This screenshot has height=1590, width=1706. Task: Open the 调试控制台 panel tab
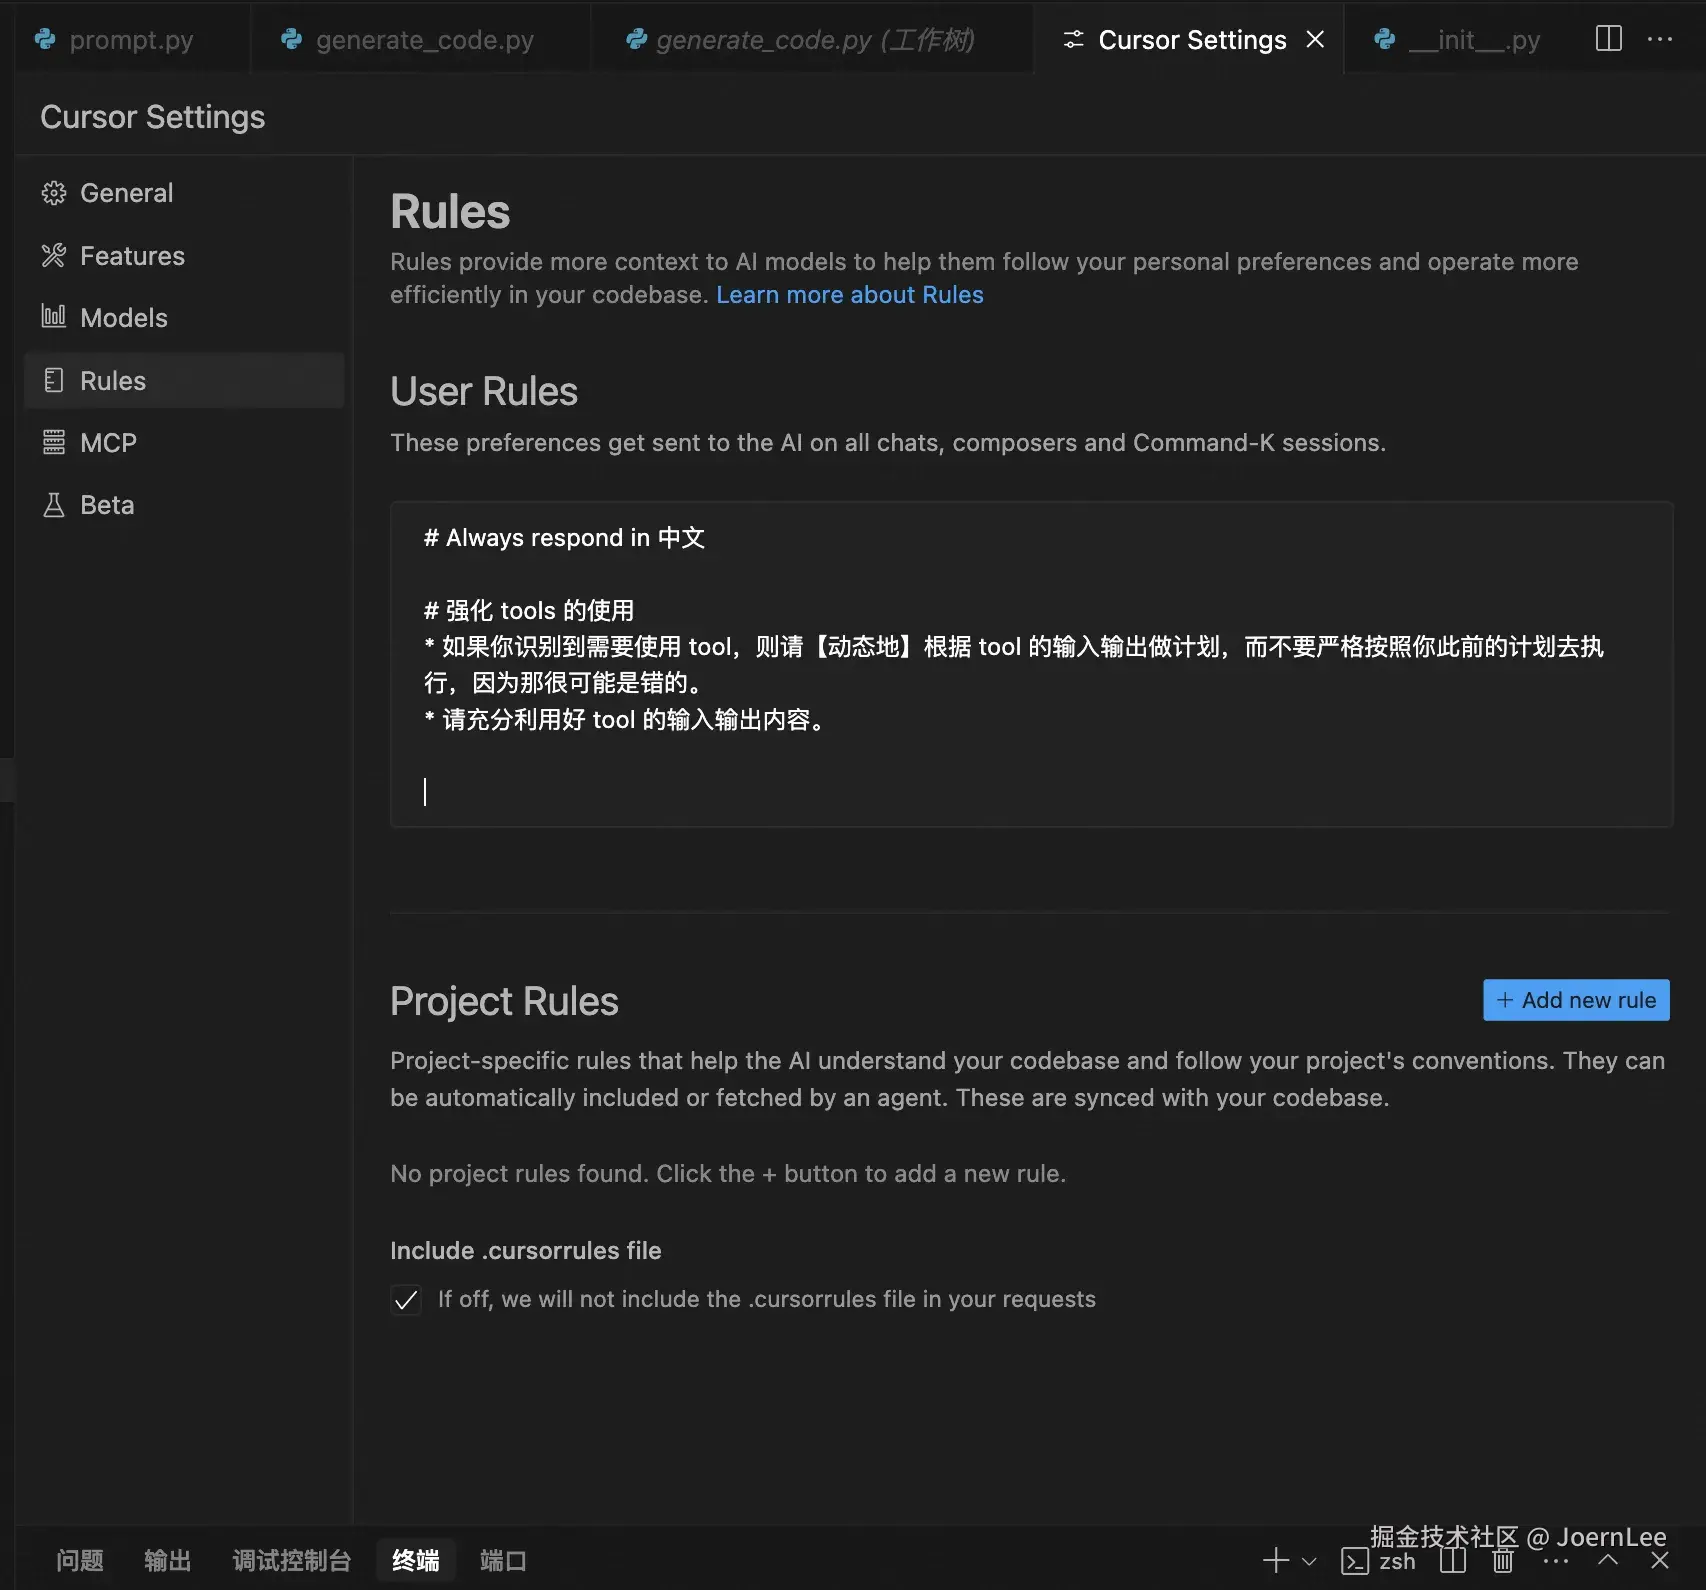coord(292,1561)
